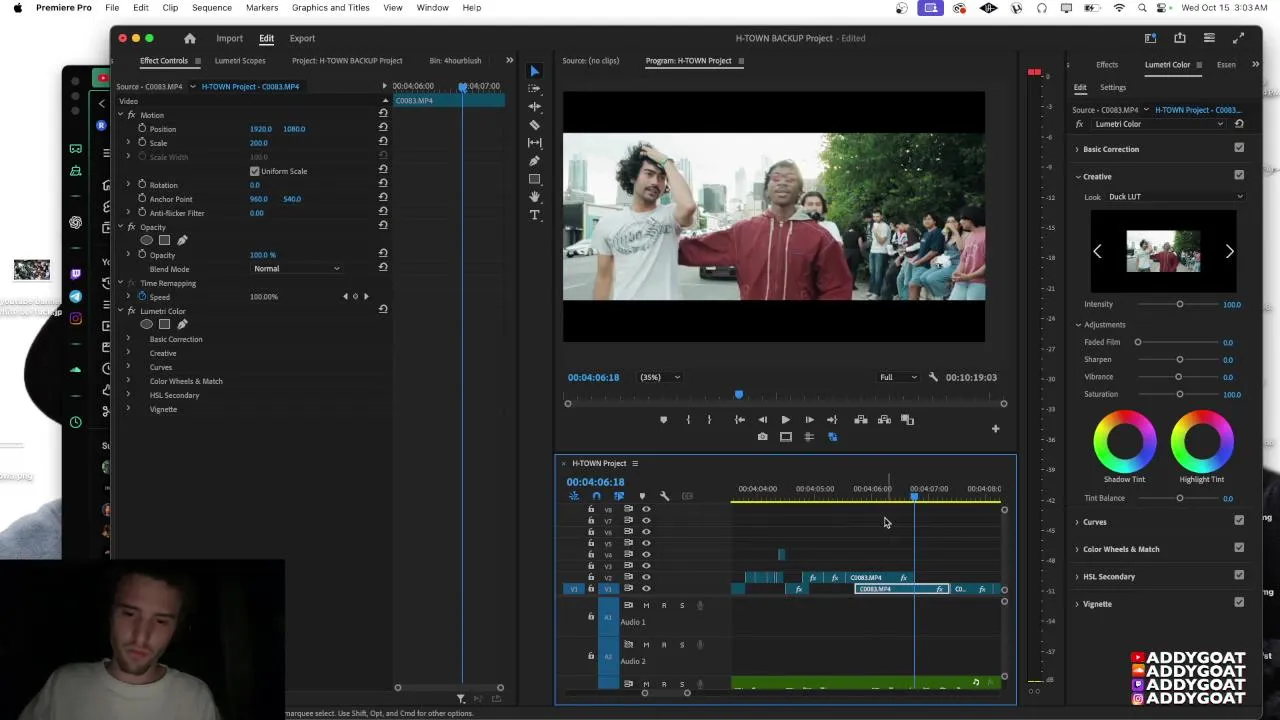Viewport: 1280px width, 720px height.
Task: Switch to the Import workspace tab
Action: point(229,38)
